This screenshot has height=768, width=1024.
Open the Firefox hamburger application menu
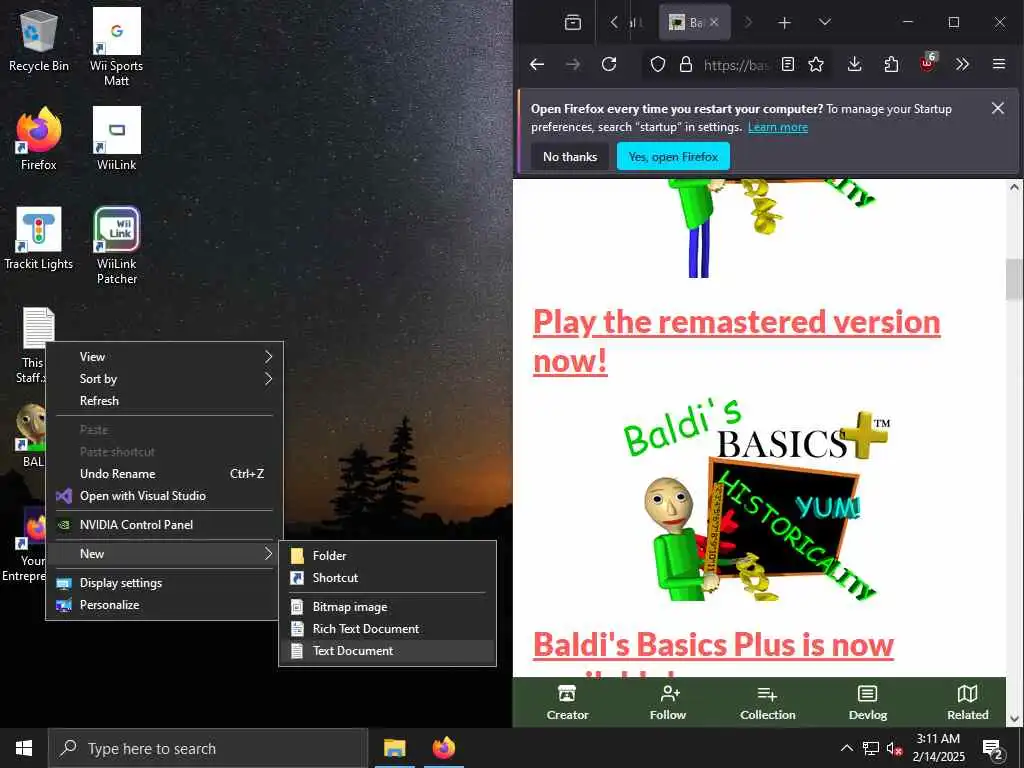click(x=999, y=64)
